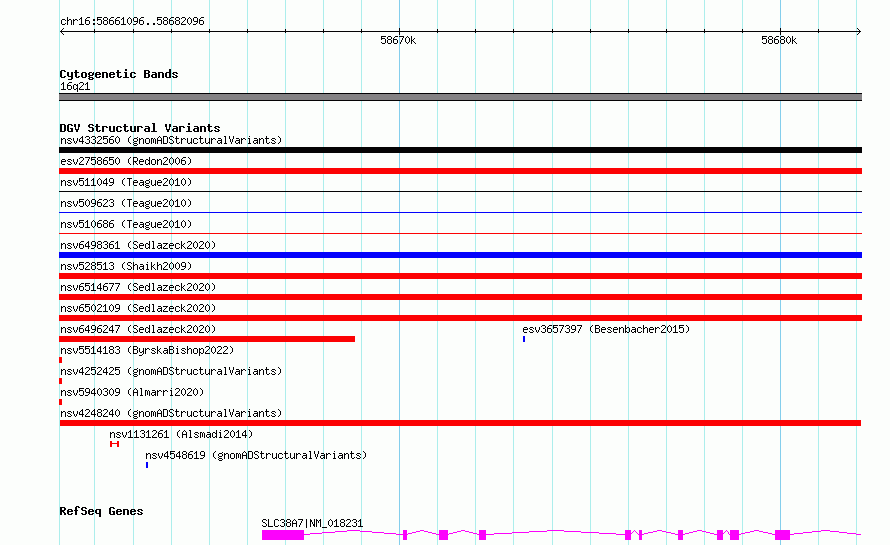Open nsv509623 (Teague2010) variant label
890x545 pixels.
coord(126,203)
